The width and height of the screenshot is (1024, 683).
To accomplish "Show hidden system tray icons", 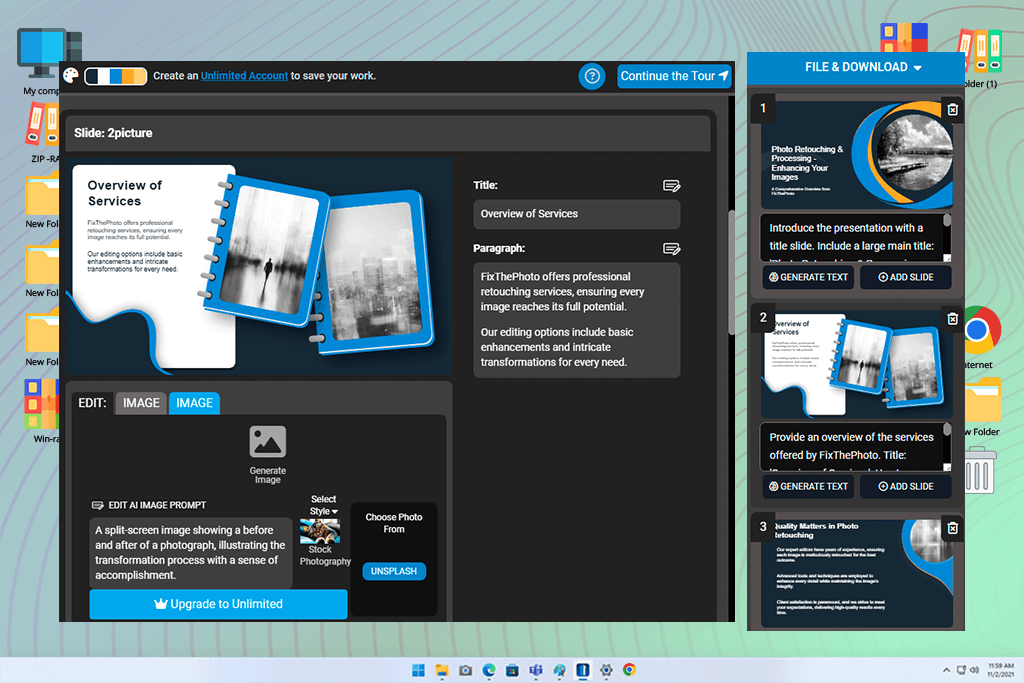I will point(946,670).
